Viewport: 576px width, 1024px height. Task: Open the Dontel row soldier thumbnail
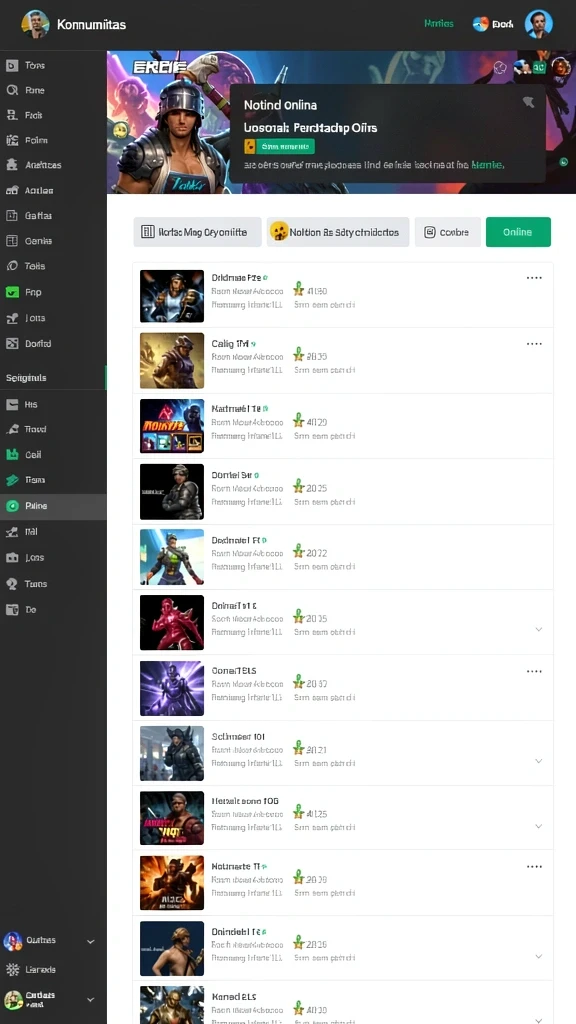tap(172, 491)
